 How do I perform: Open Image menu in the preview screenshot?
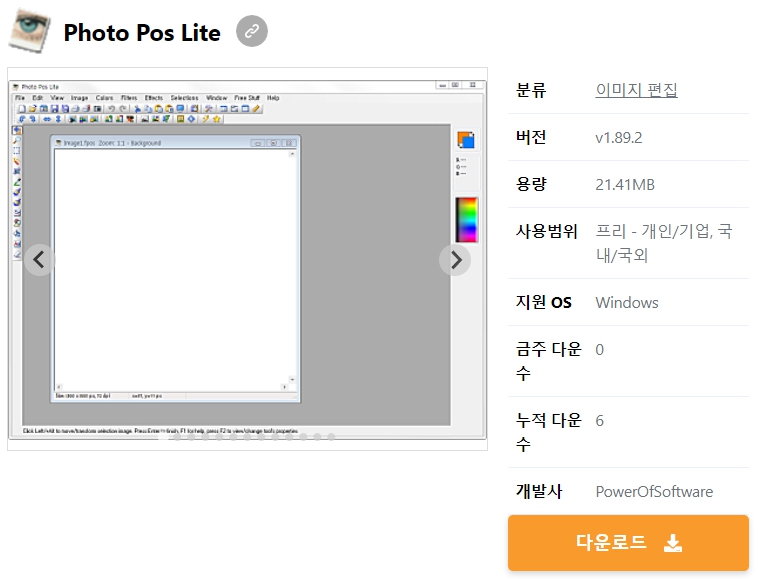(x=79, y=98)
